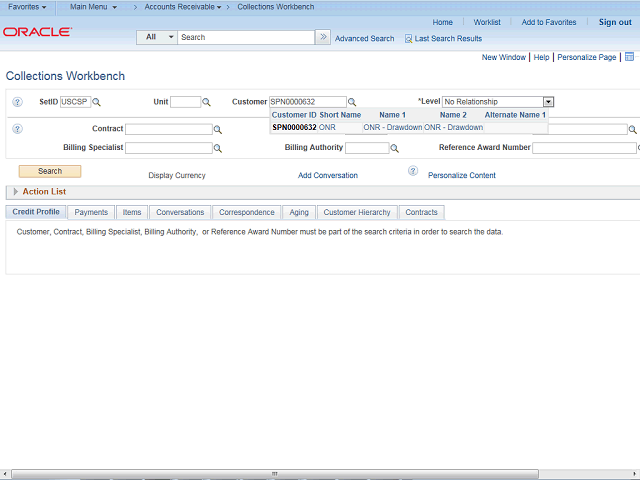Viewport: 640px width, 480px height.
Task: Open the Unit lookup magnifier
Action: click(x=207, y=102)
